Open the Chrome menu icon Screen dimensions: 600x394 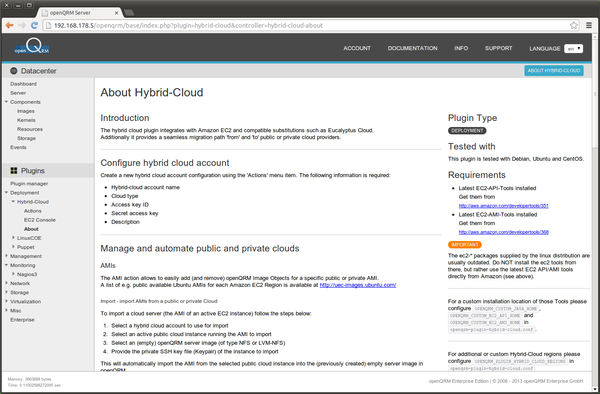[589, 25]
